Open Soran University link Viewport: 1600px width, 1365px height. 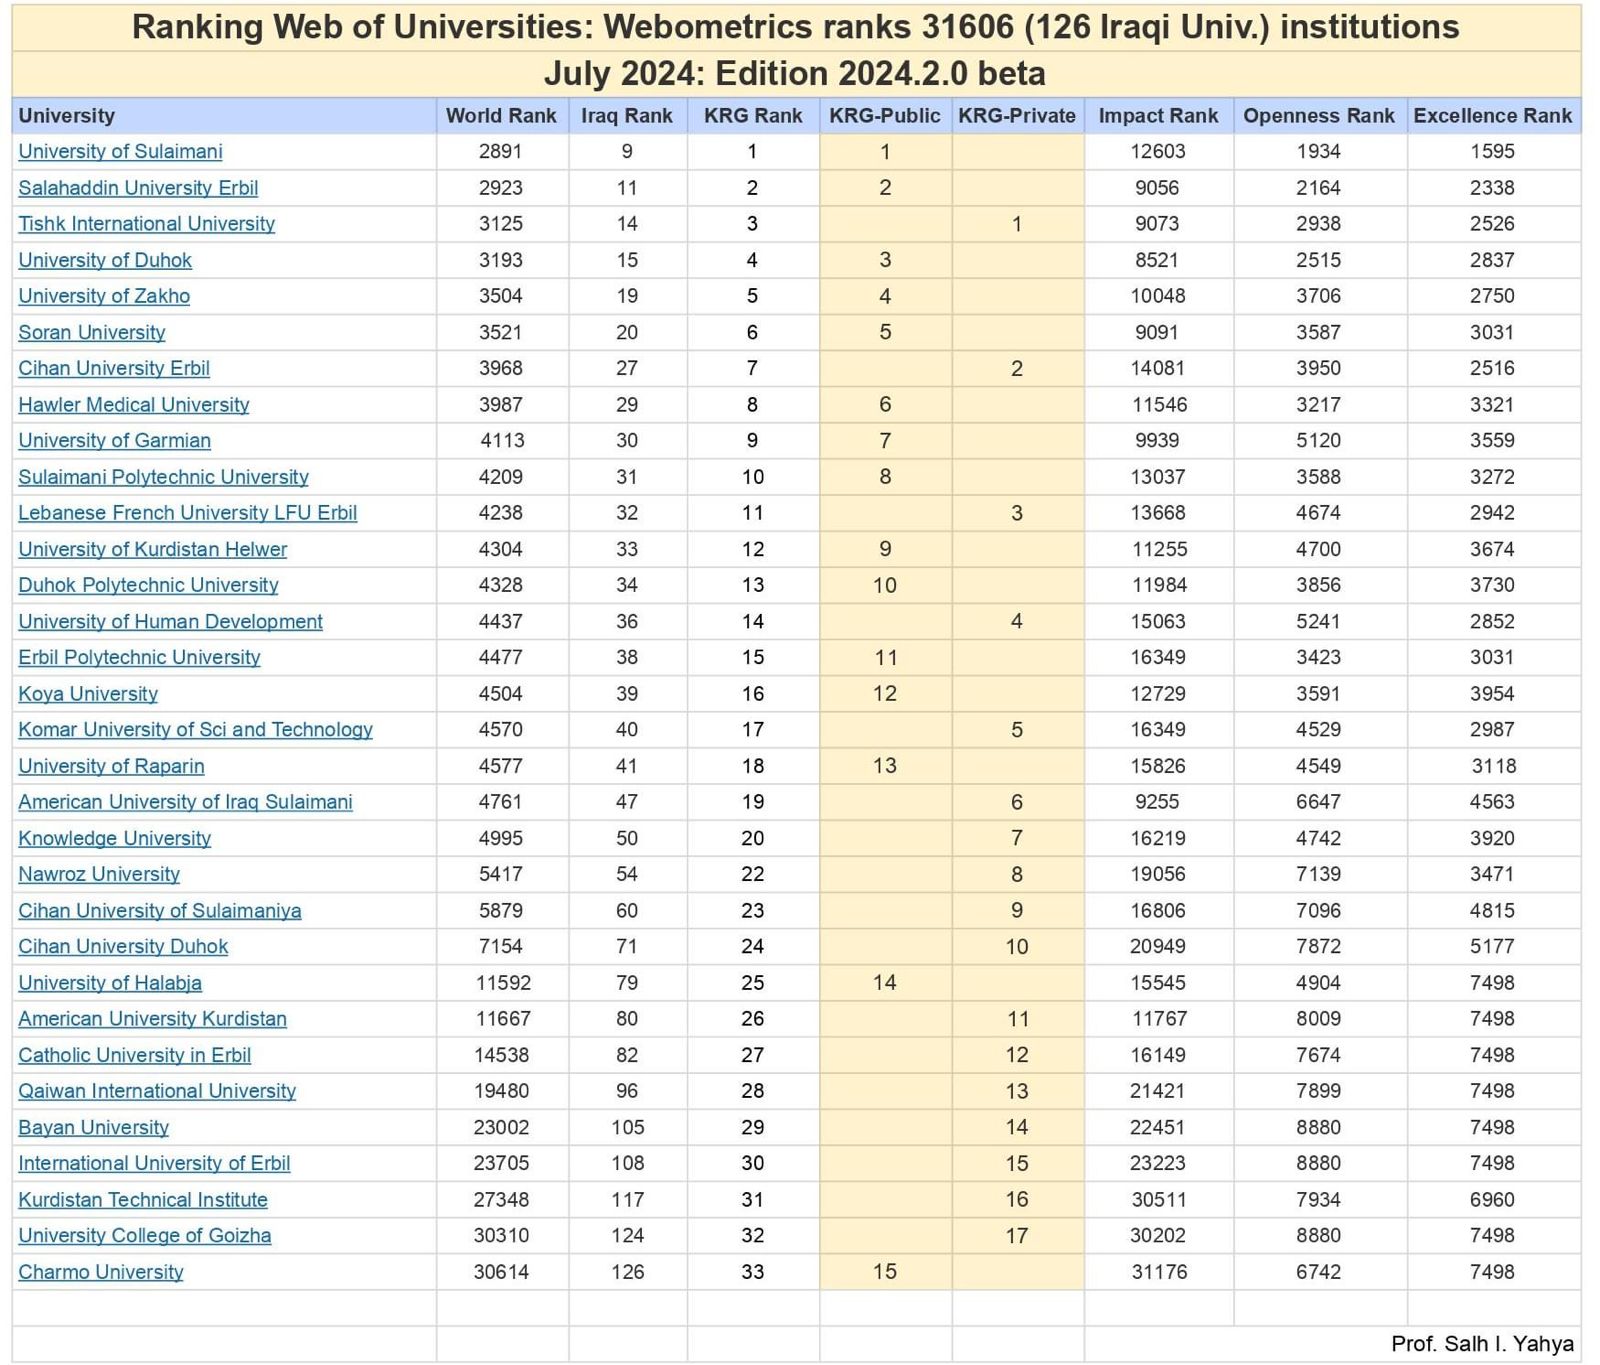[x=92, y=332]
